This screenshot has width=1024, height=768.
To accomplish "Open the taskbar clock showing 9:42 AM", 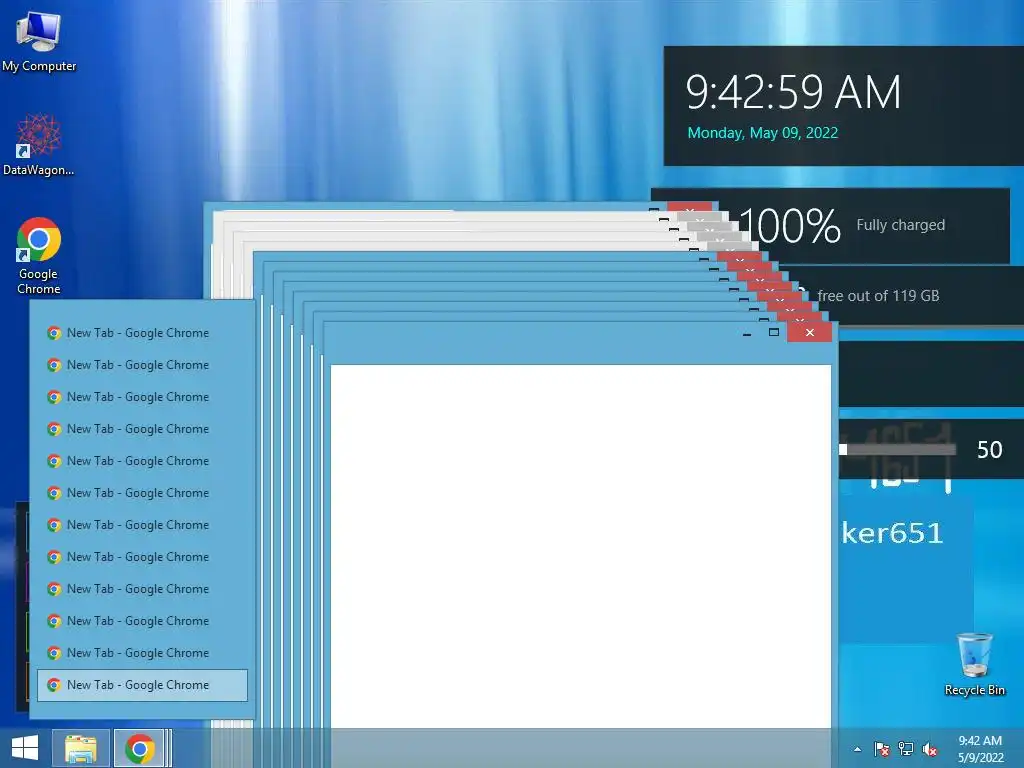I will (980, 749).
